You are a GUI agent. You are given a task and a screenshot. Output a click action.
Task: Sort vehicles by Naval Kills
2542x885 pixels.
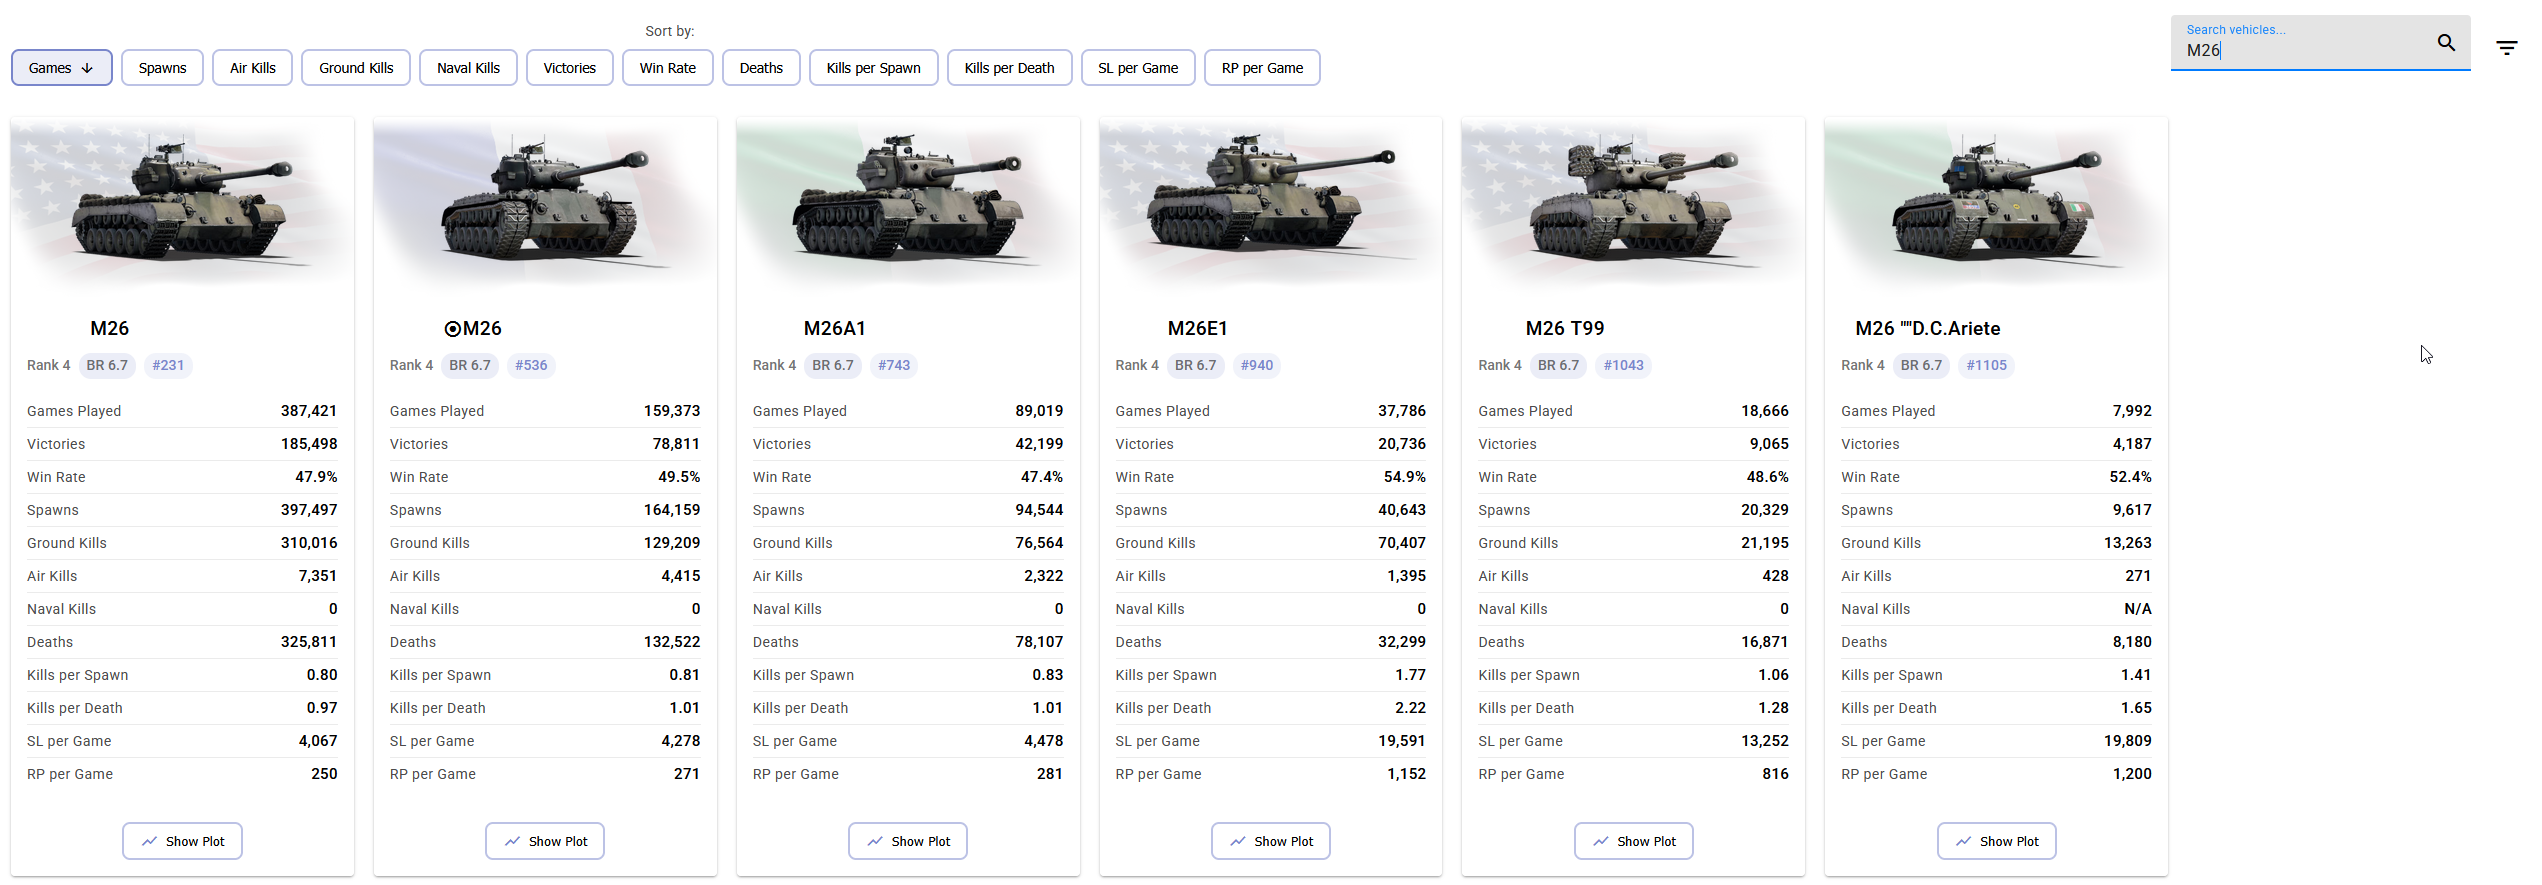[x=469, y=68]
